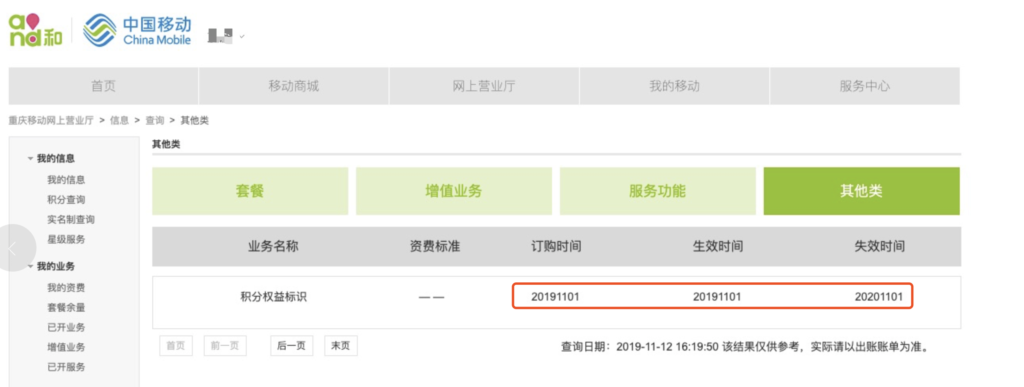Collapse the 我的业务 sidebar section
Viewport: 1024px width, 387px height.
[51, 266]
